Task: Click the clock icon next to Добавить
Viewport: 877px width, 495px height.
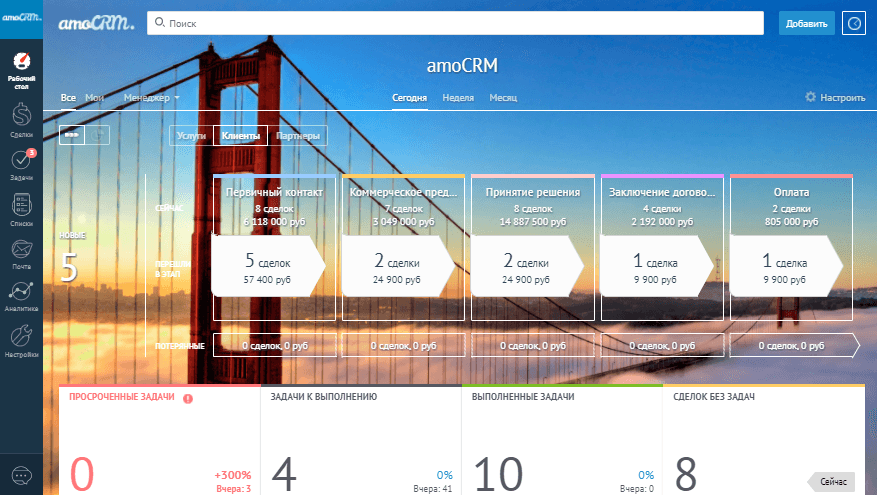Action: pos(854,23)
